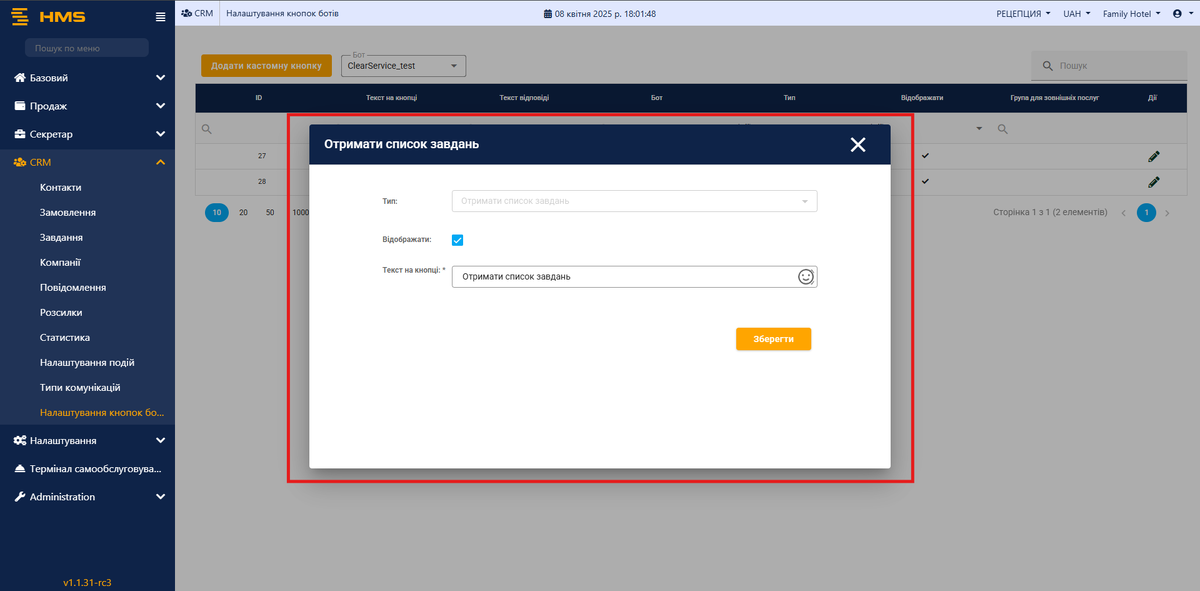Screen dimensions: 1200x591
Task: Close the Отримати список завдань dialog
Action: (857, 145)
